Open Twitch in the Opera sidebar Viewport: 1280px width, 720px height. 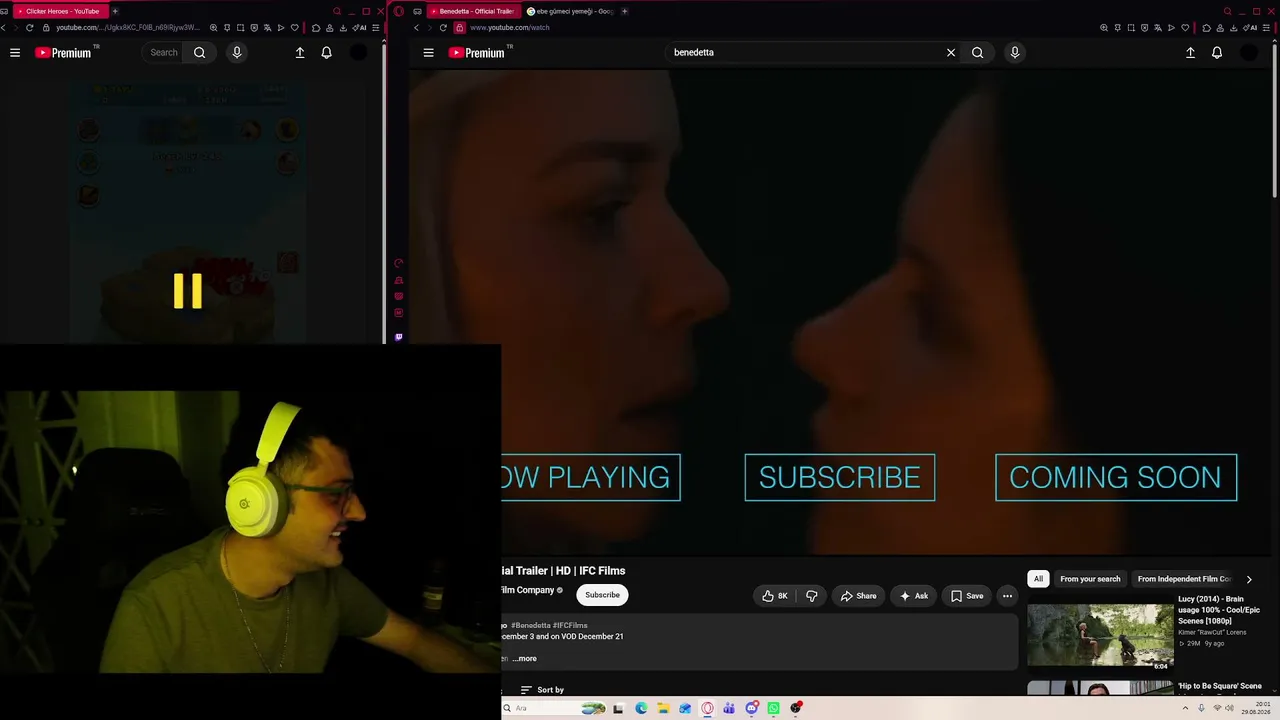[399, 337]
